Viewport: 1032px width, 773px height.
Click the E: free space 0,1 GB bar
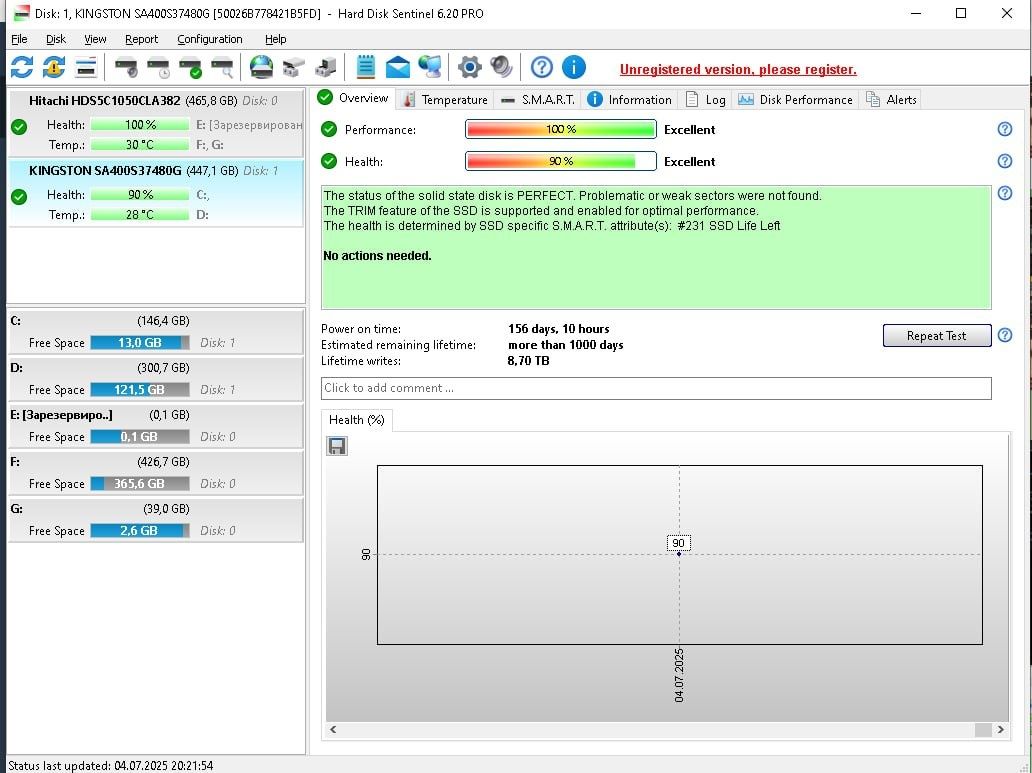point(140,437)
